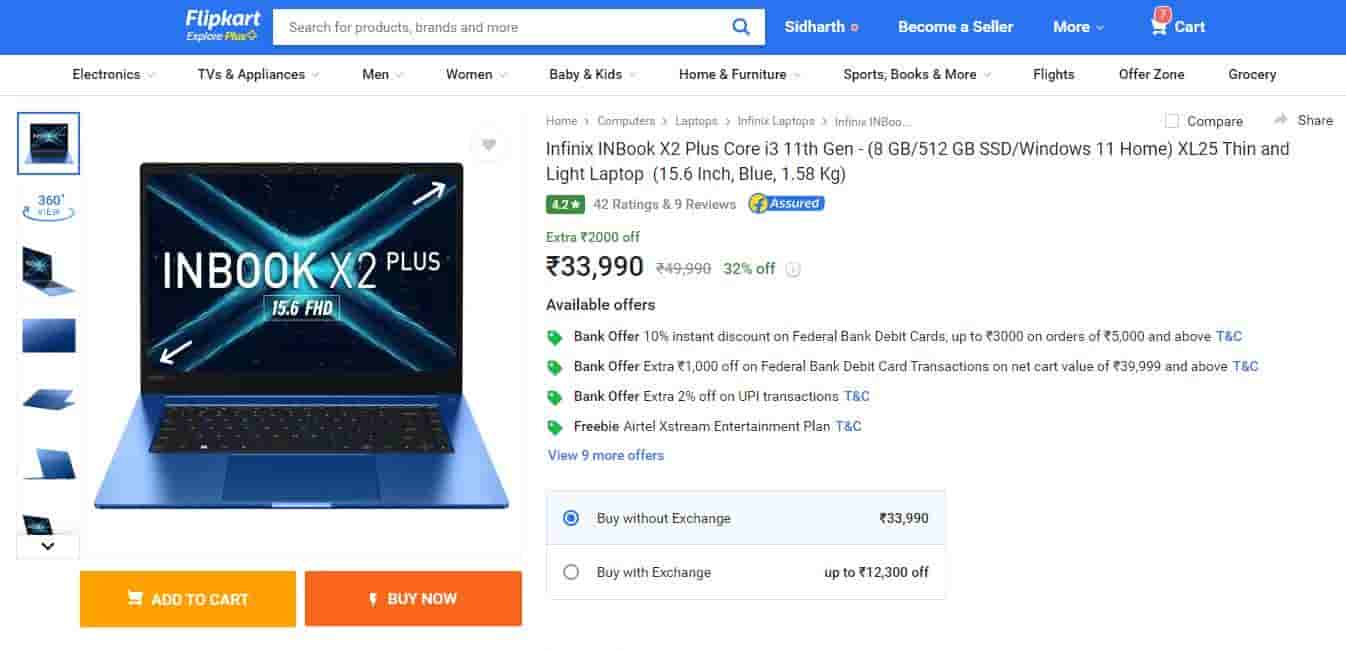Viewport: 1346px width, 650px height.
Task: Go to the Flipkart home logo
Action: pos(222,26)
